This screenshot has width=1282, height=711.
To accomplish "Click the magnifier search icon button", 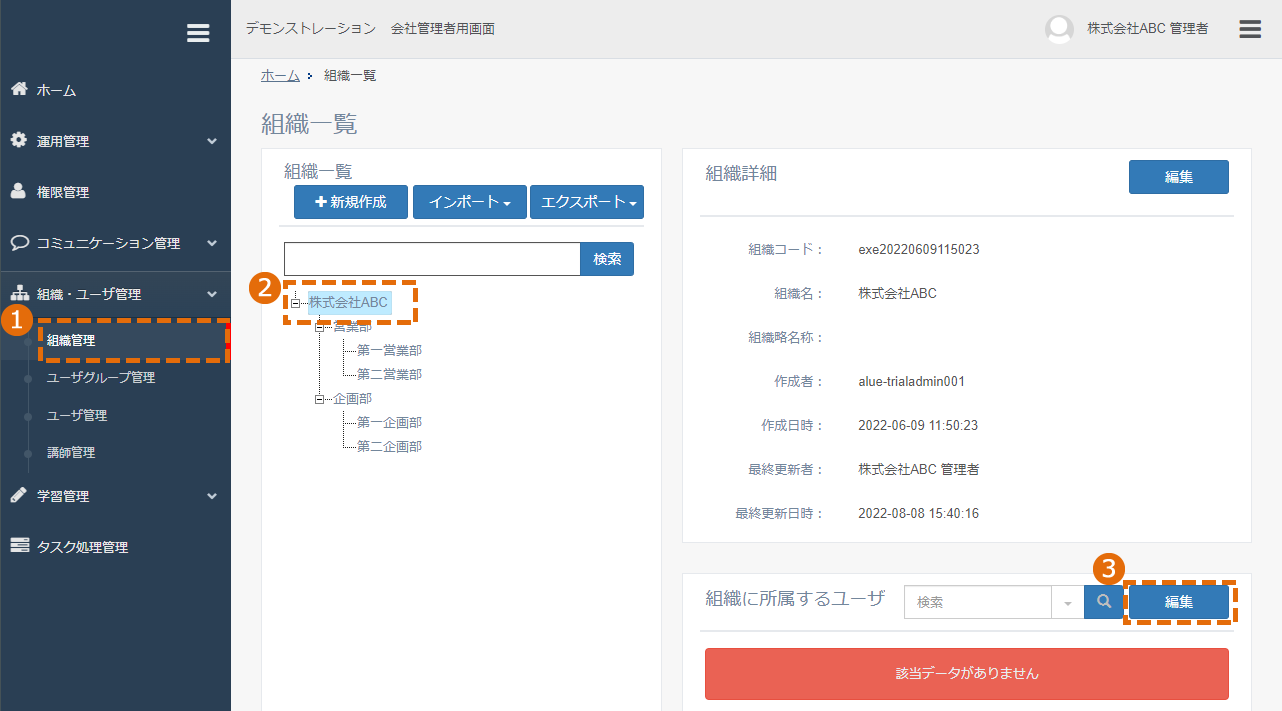I will pos(1104,602).
